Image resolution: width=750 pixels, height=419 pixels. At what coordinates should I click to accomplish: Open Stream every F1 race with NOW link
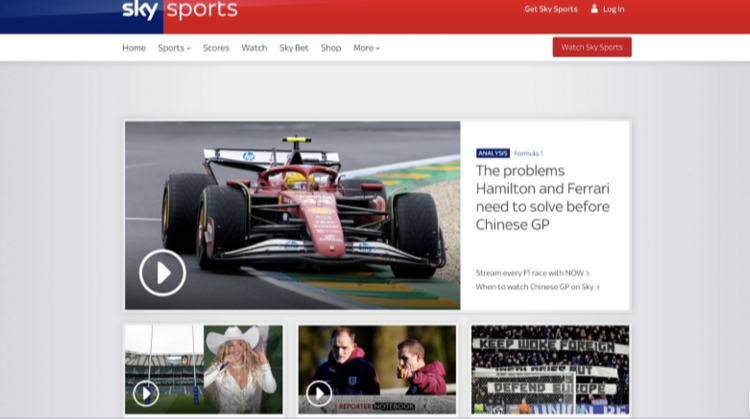[x=532, y=273]
